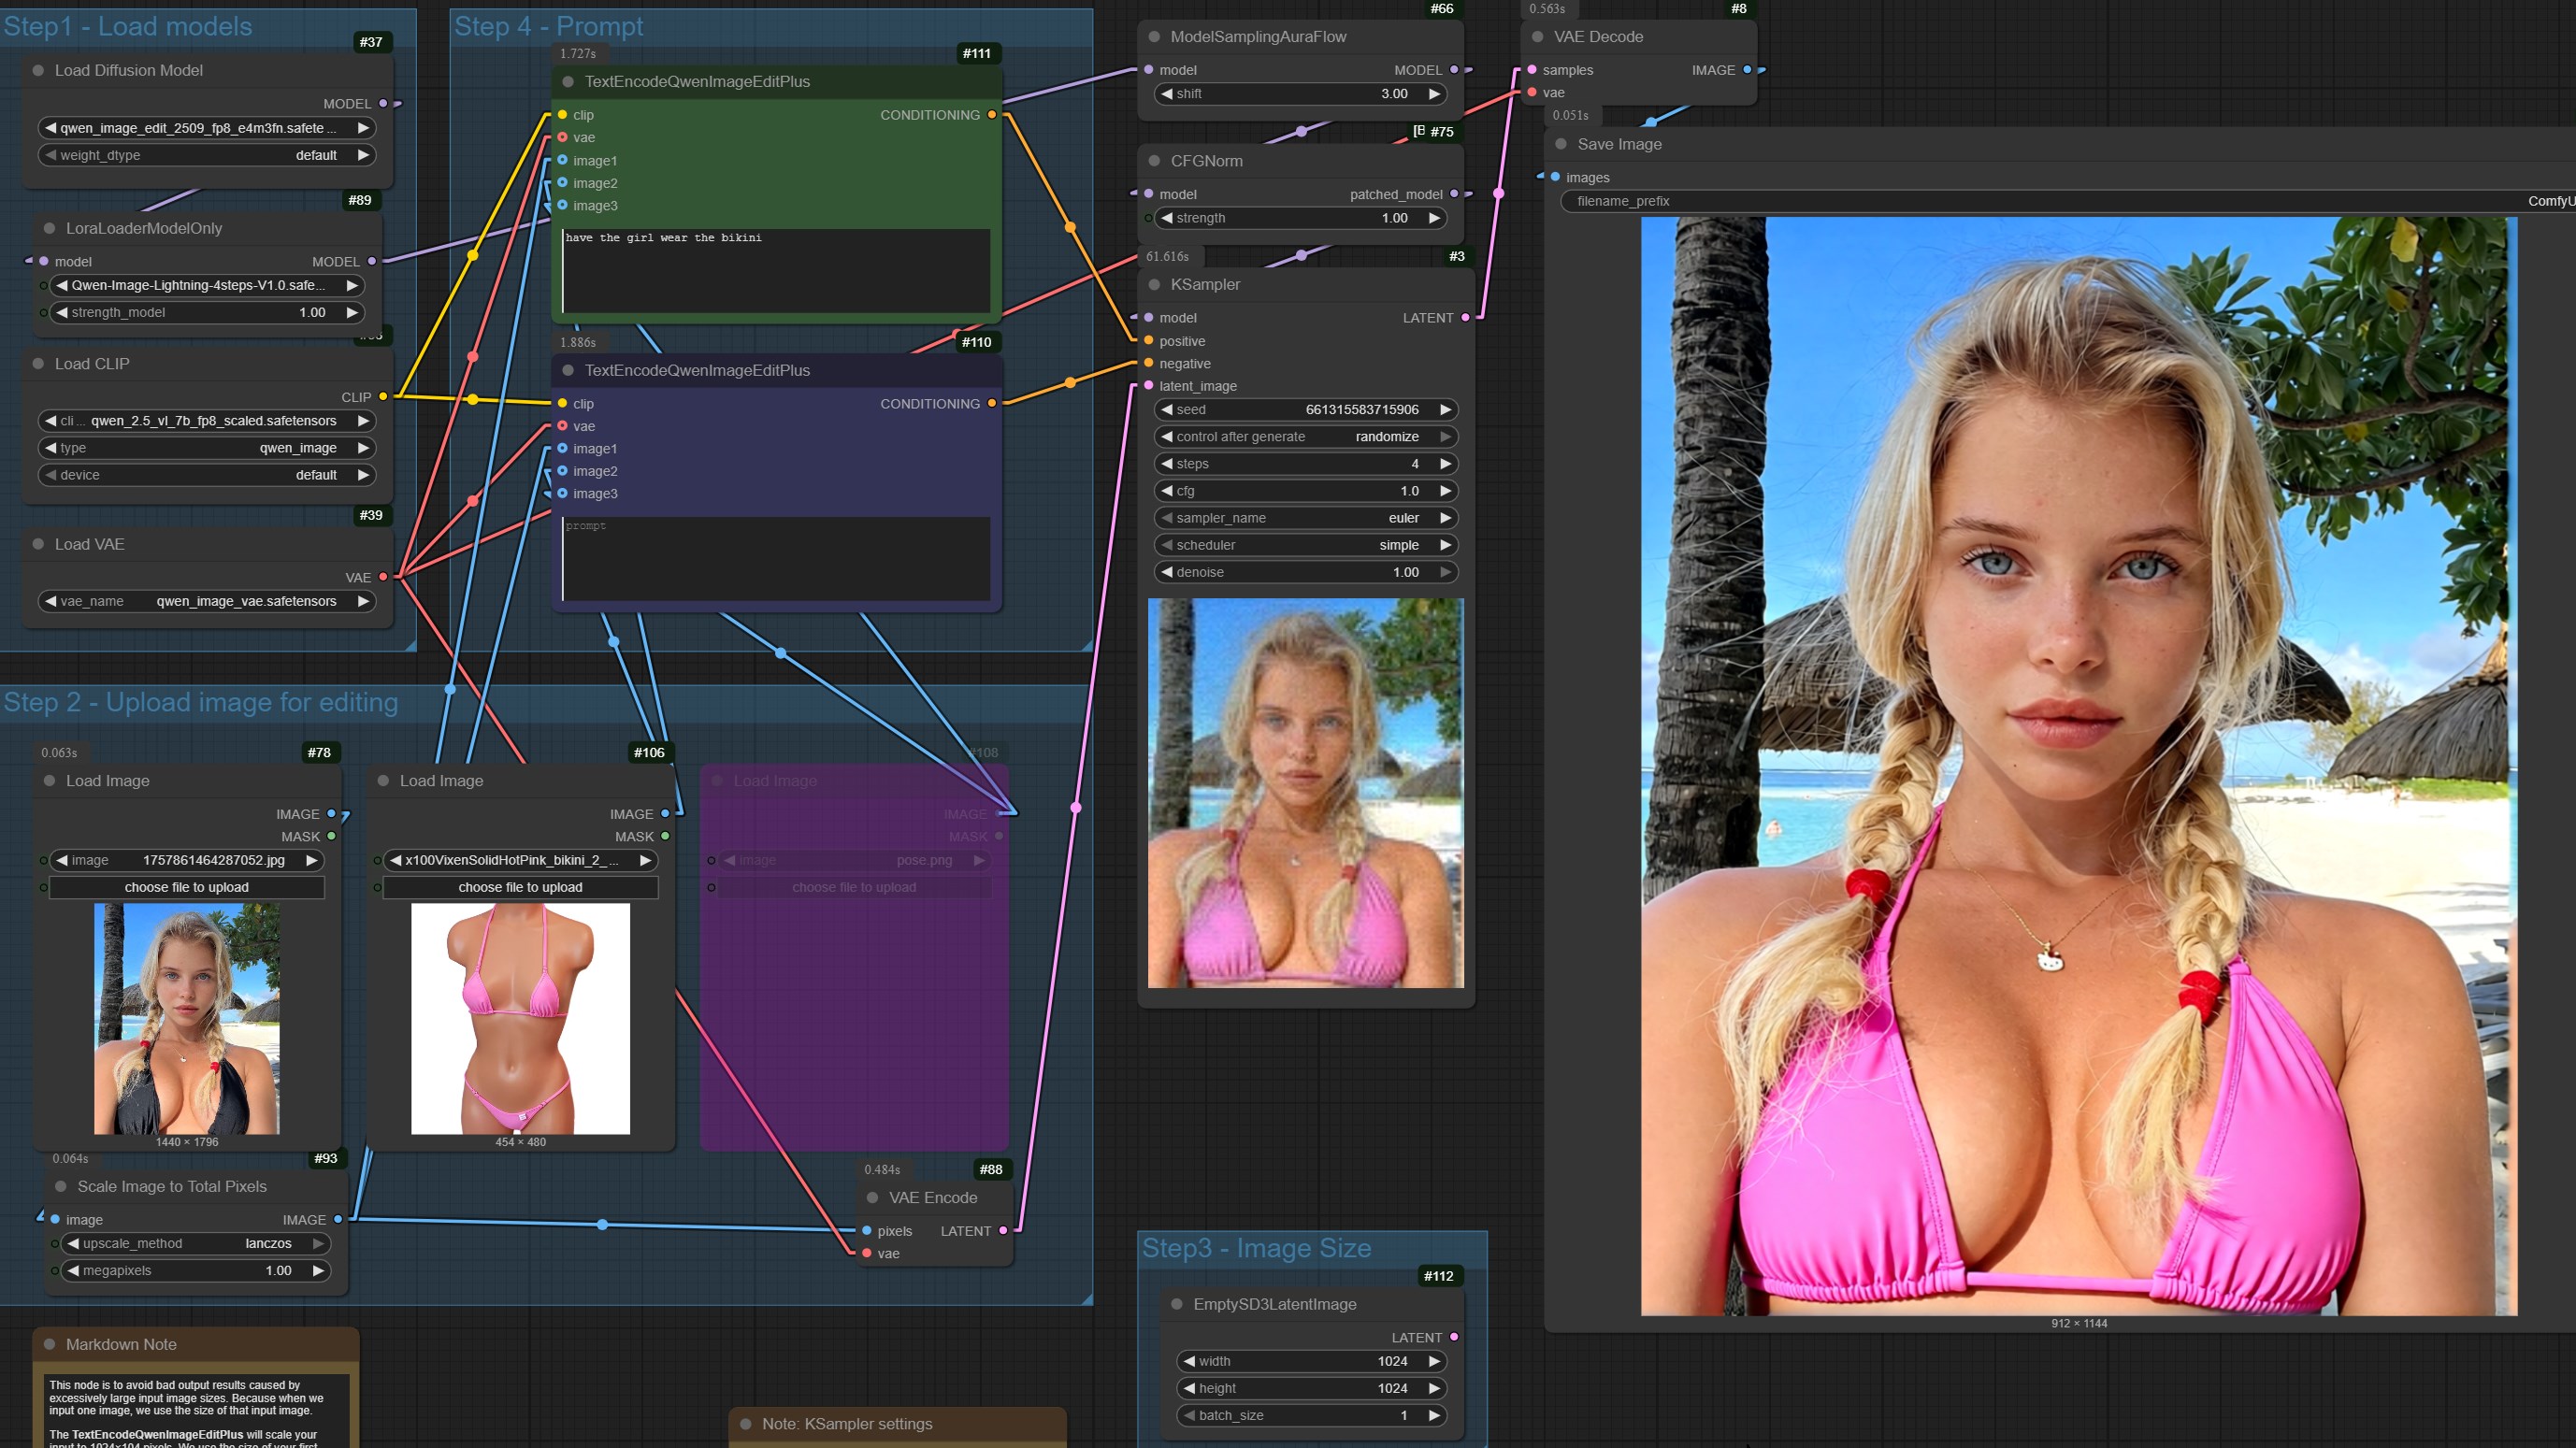2576x1448 pixels.
Task: Collapse the Note: KSampler settings node dot
Action: (745, 1424)
